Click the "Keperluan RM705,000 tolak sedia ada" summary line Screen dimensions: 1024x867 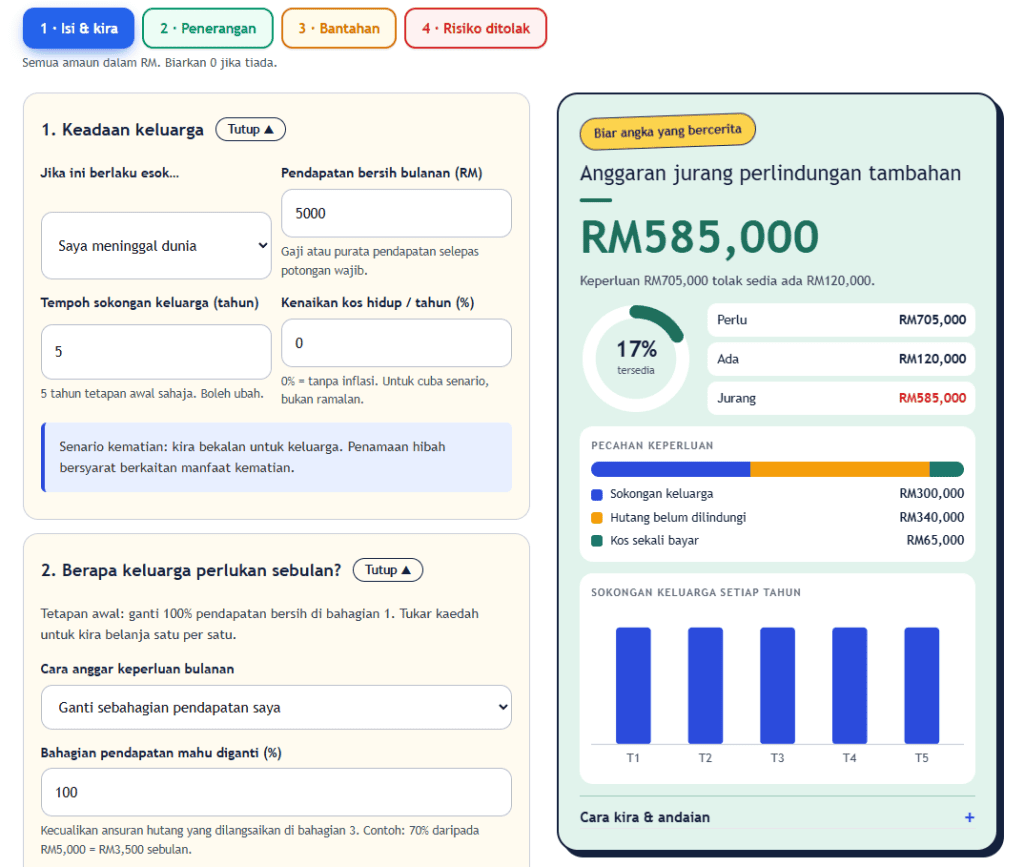[x=727, y=281]
